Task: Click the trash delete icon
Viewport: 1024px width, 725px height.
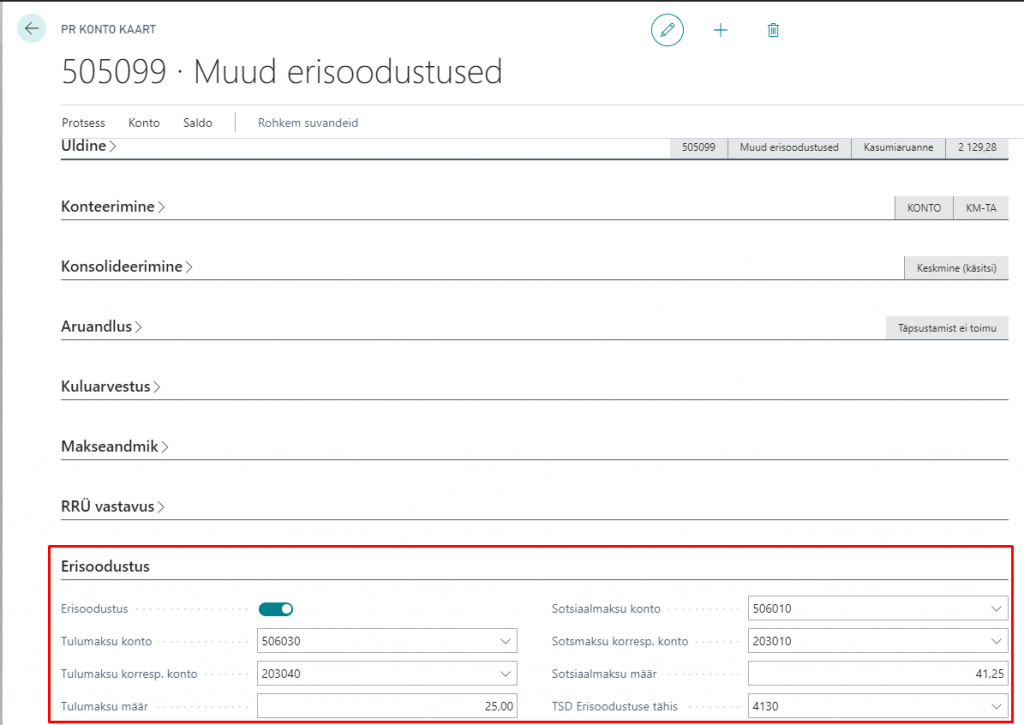Action: pos(773,30)
